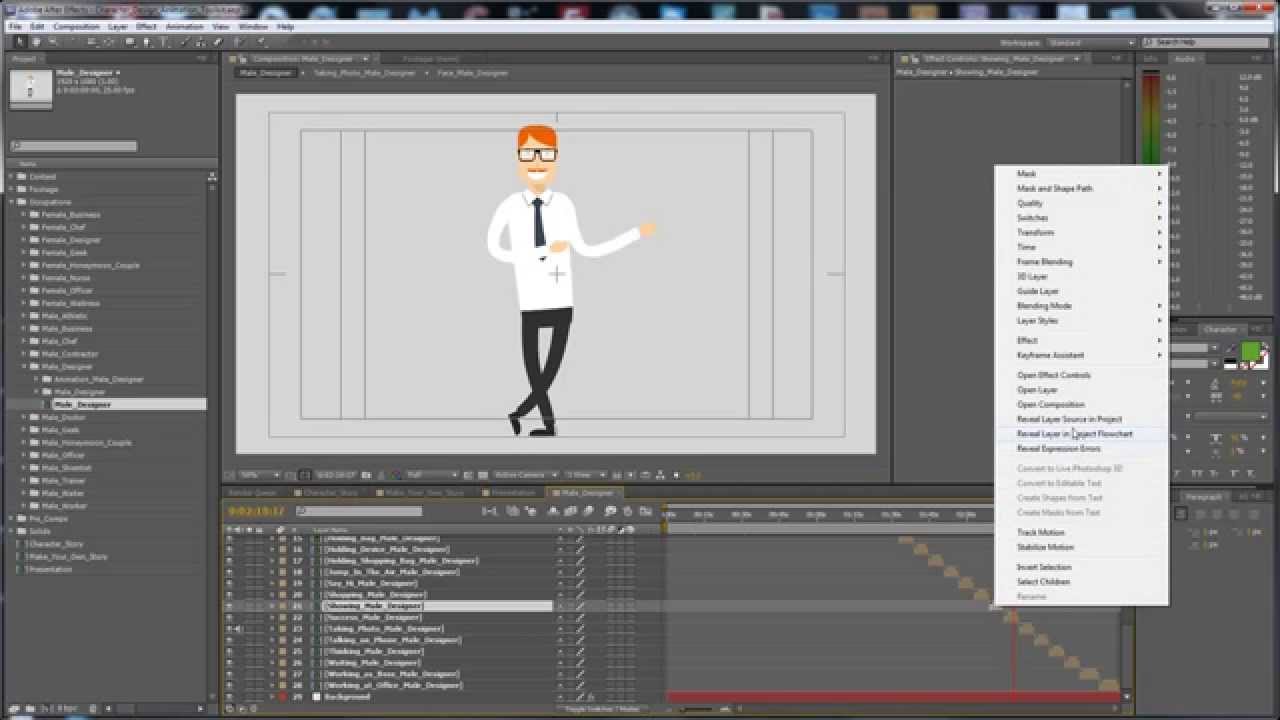Select the Hand tool in toolbar

[x=36, y=42]
